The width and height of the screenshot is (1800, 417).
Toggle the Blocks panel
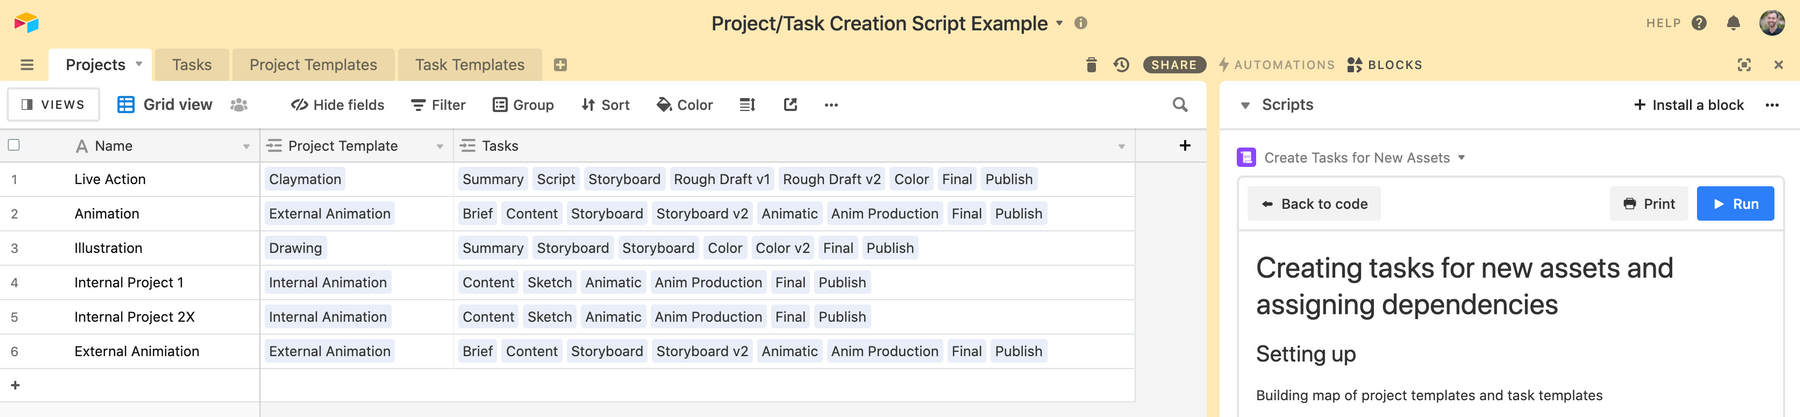pyautogui.click(x=1384, y=65)
